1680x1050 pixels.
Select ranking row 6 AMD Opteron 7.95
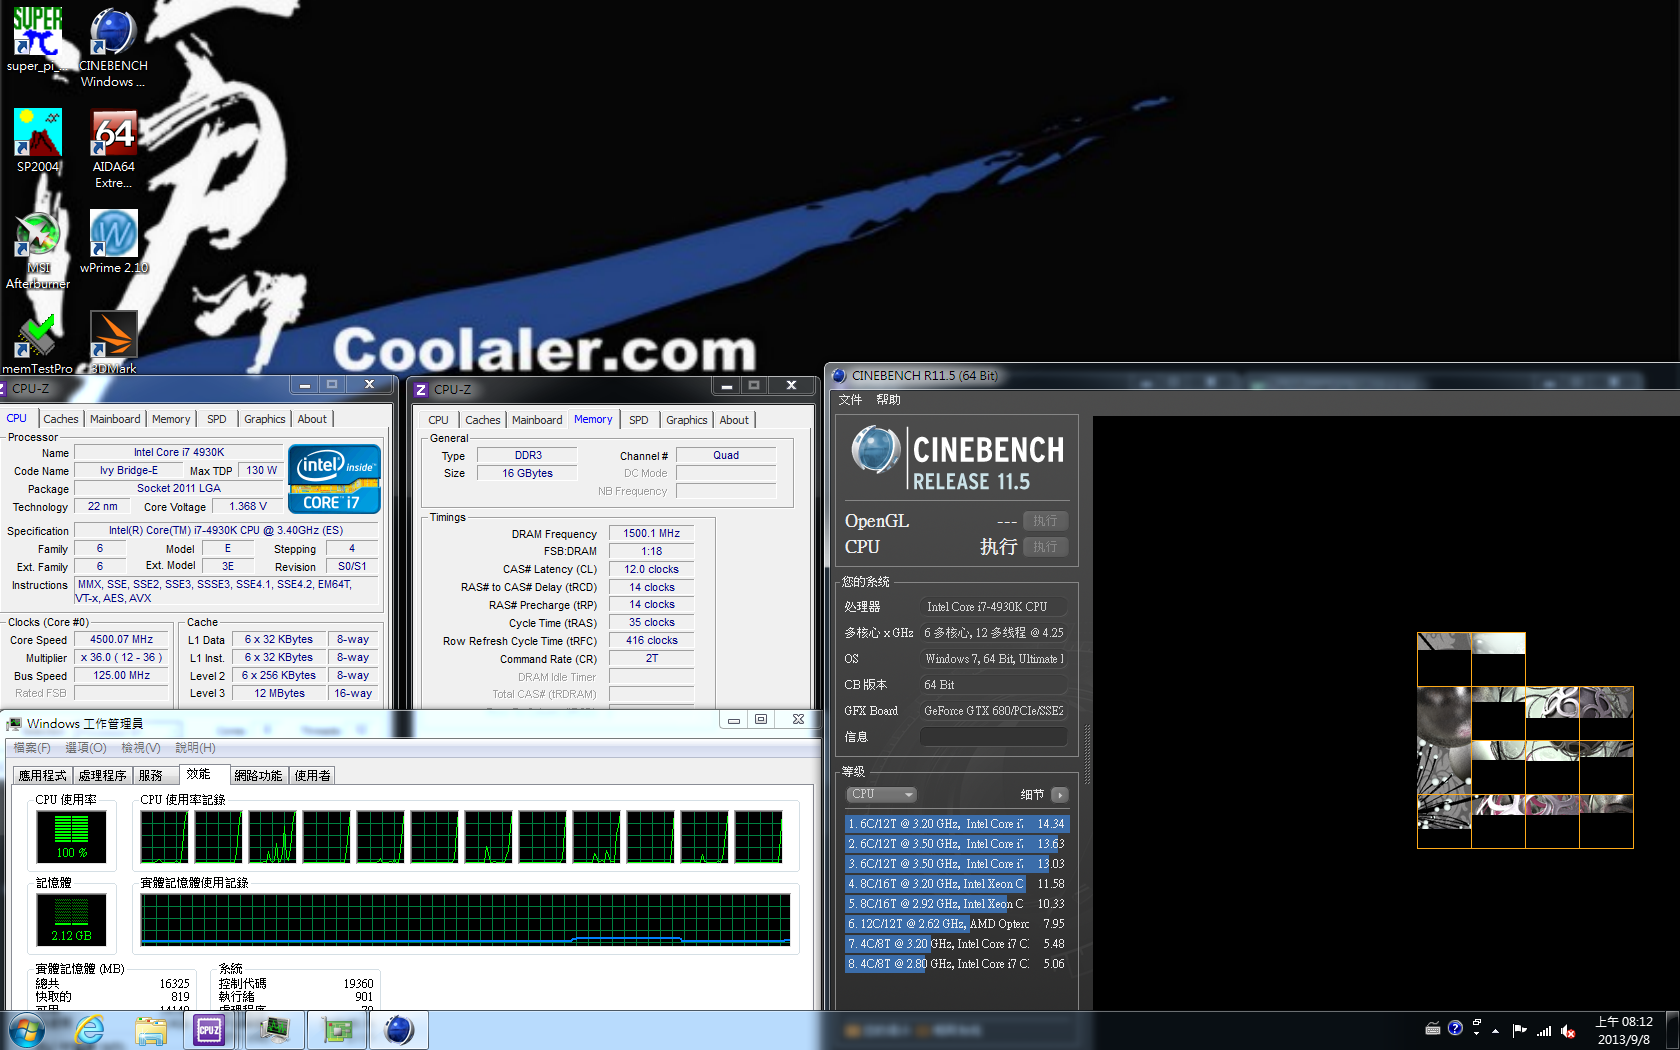(957, 924)
